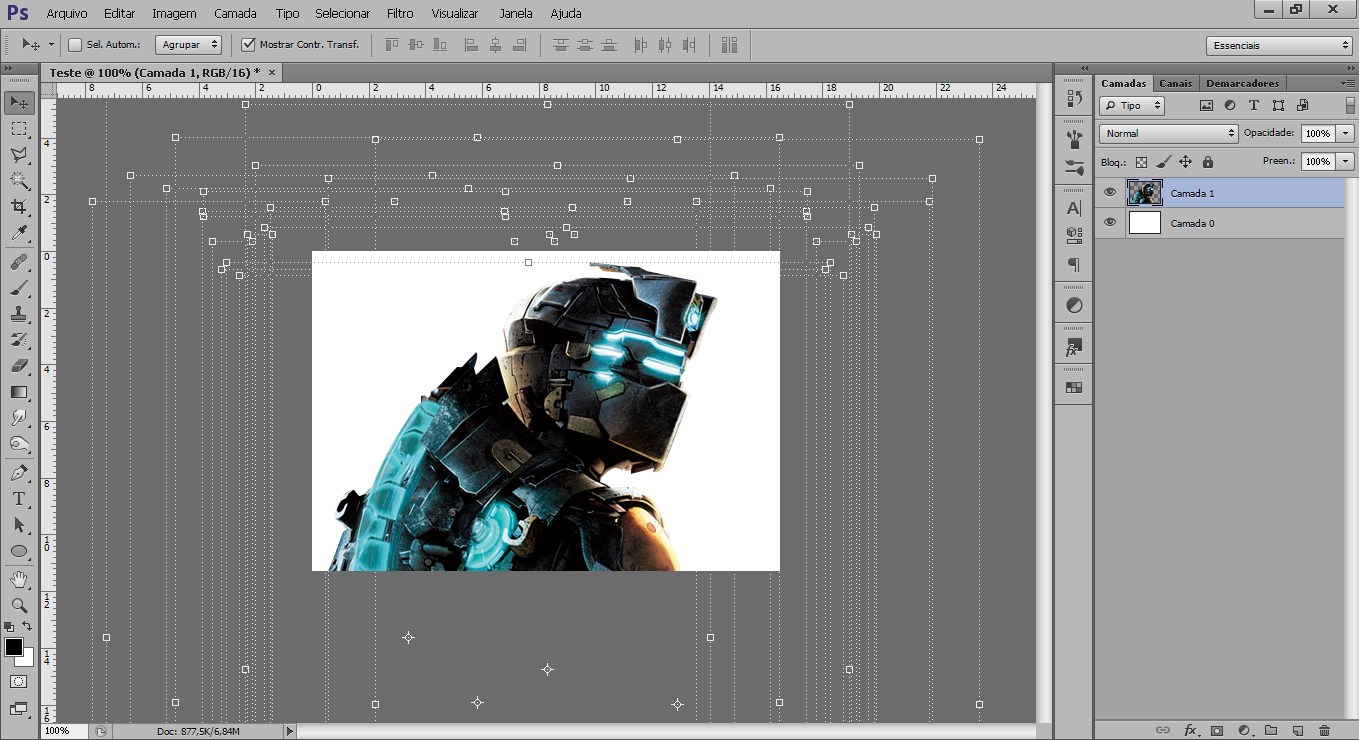This screenshot has height=740, width=1359.
Task: Select the Gradient tool
Action: point(19,392)
